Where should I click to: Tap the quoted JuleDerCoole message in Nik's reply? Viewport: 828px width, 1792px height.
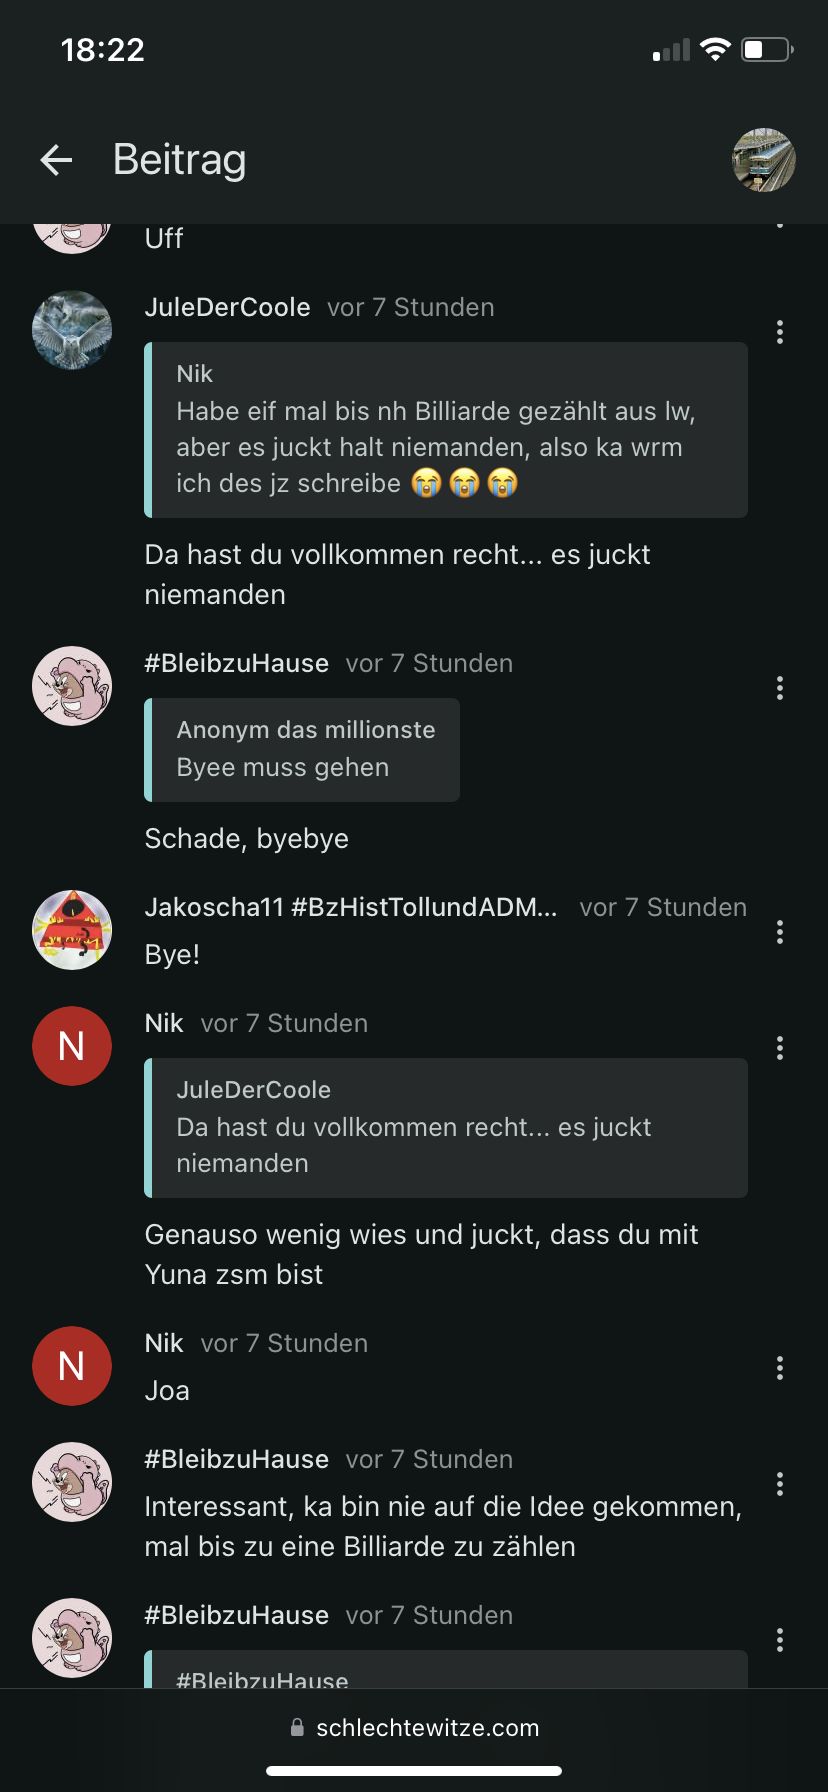point(446,1128)
